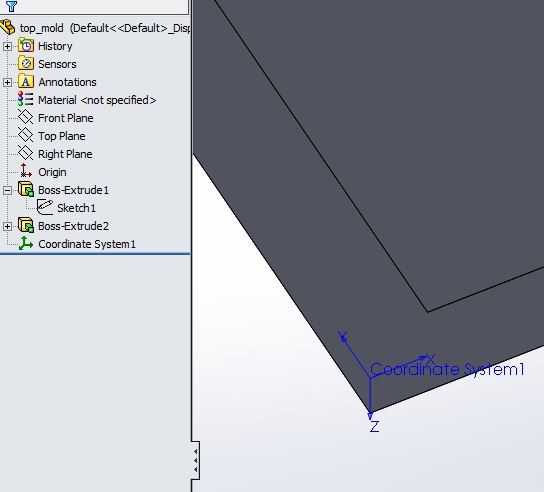This screenshot has height=492, width=544.
Task: Select the Right Plane label
Action: pos(65,154)
